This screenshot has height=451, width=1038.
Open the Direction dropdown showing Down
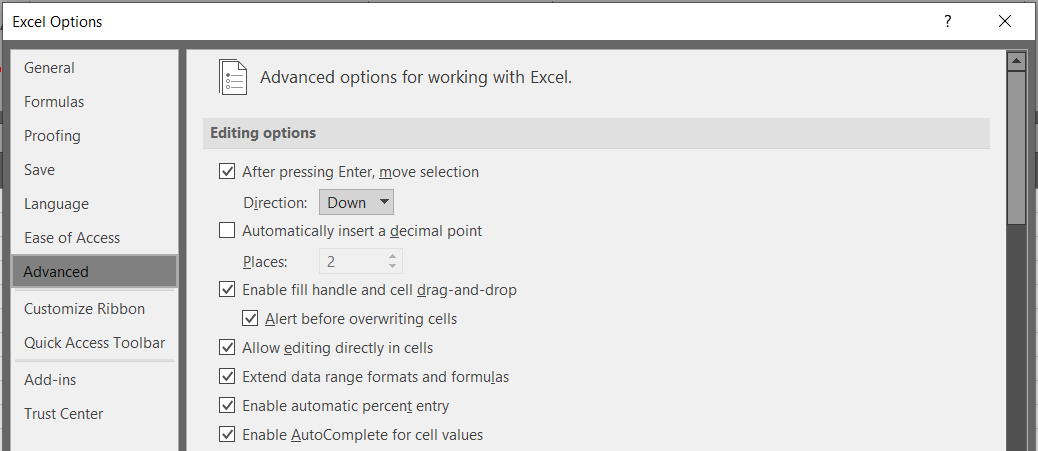point(356,203)
